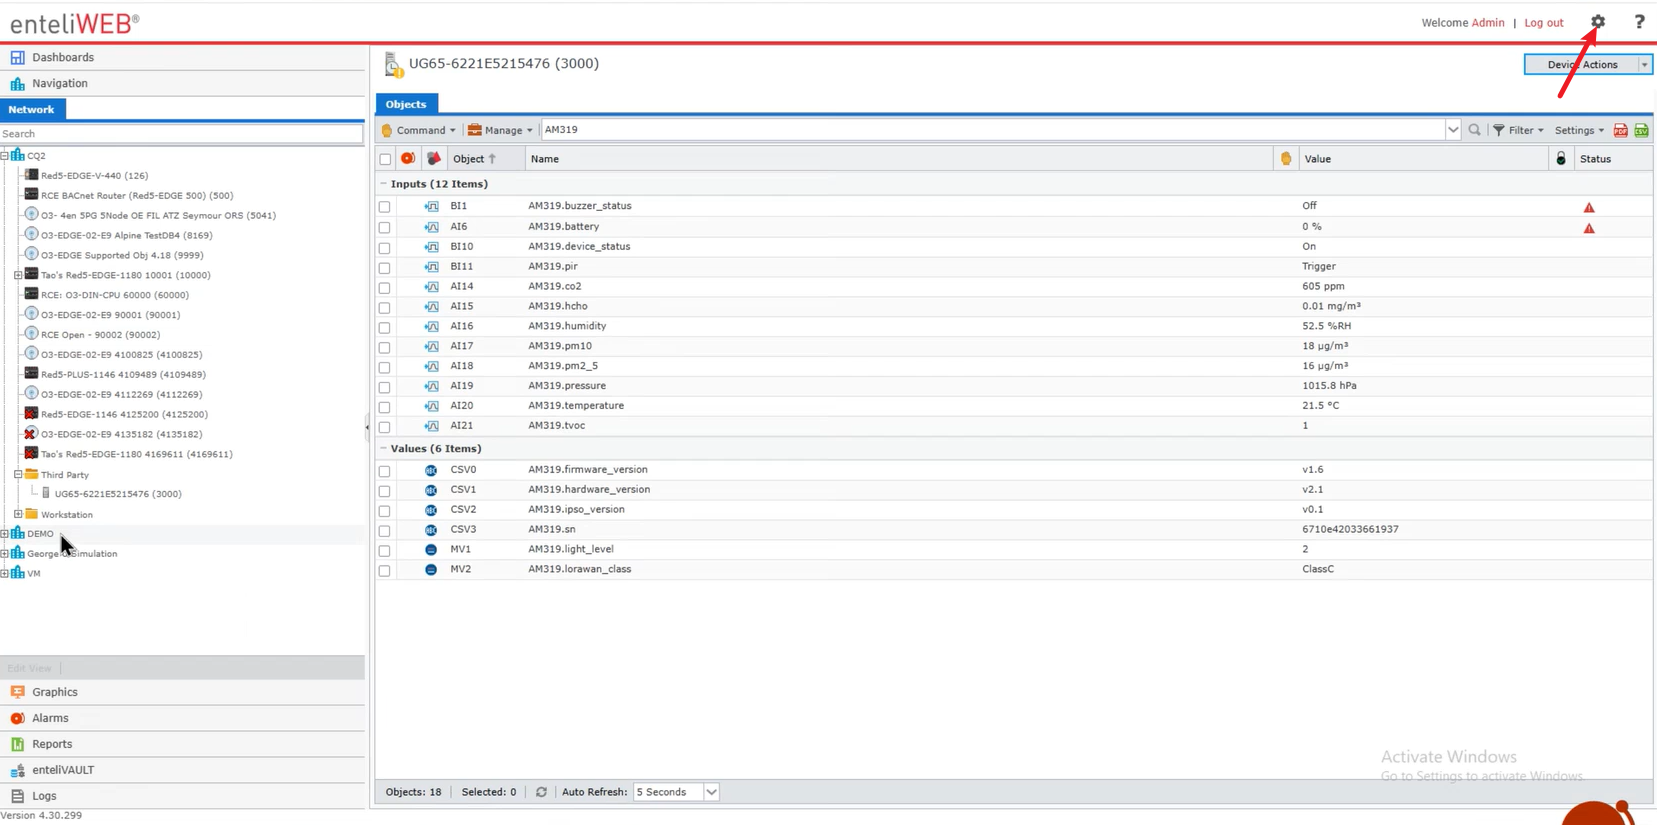Check the box for AM319.firmware_version
This screenshot has height=825, width=1657.
[x=385, y=471]
